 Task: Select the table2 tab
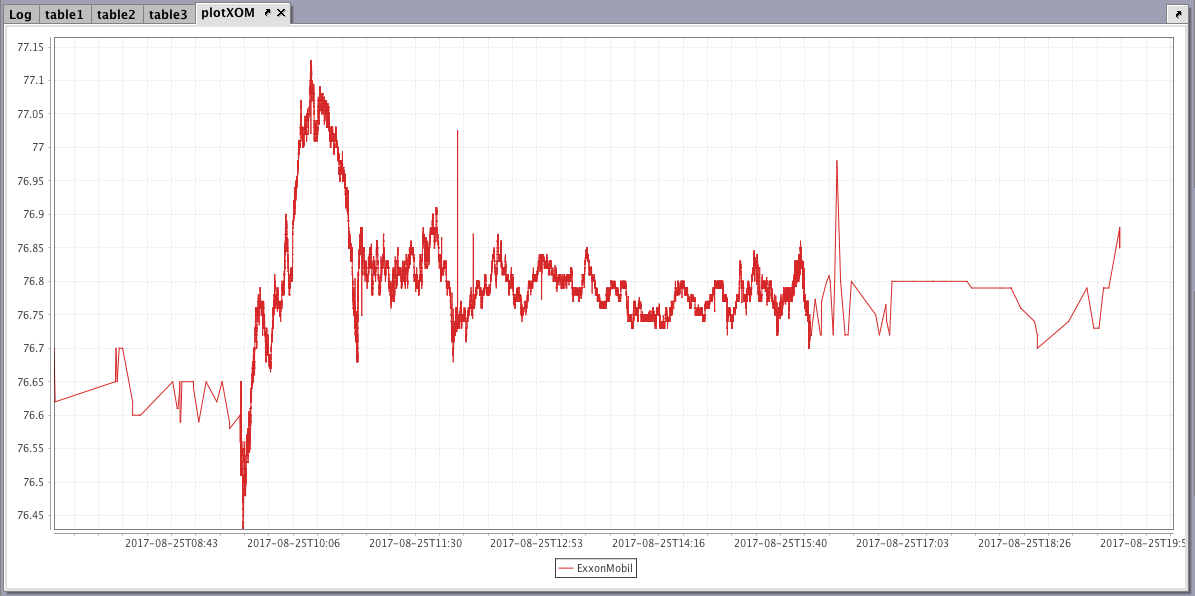tap(116, 15)
